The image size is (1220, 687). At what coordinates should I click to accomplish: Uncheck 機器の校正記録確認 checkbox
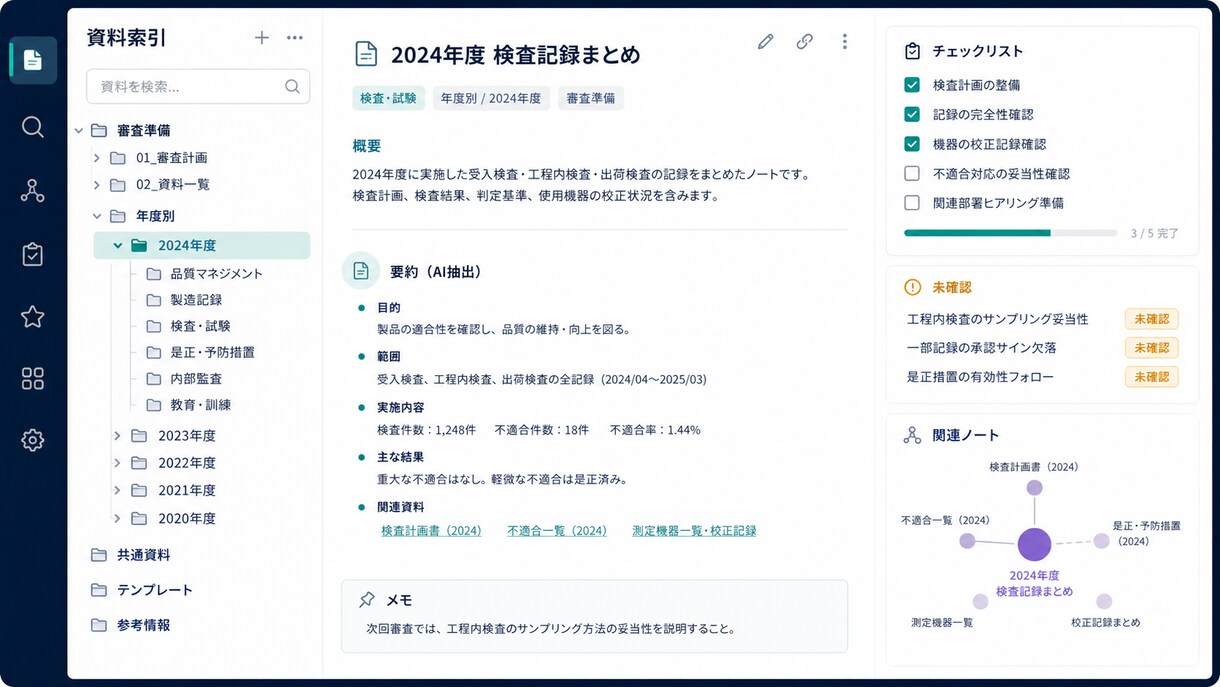pyautogui.click(x=912, y=144)
